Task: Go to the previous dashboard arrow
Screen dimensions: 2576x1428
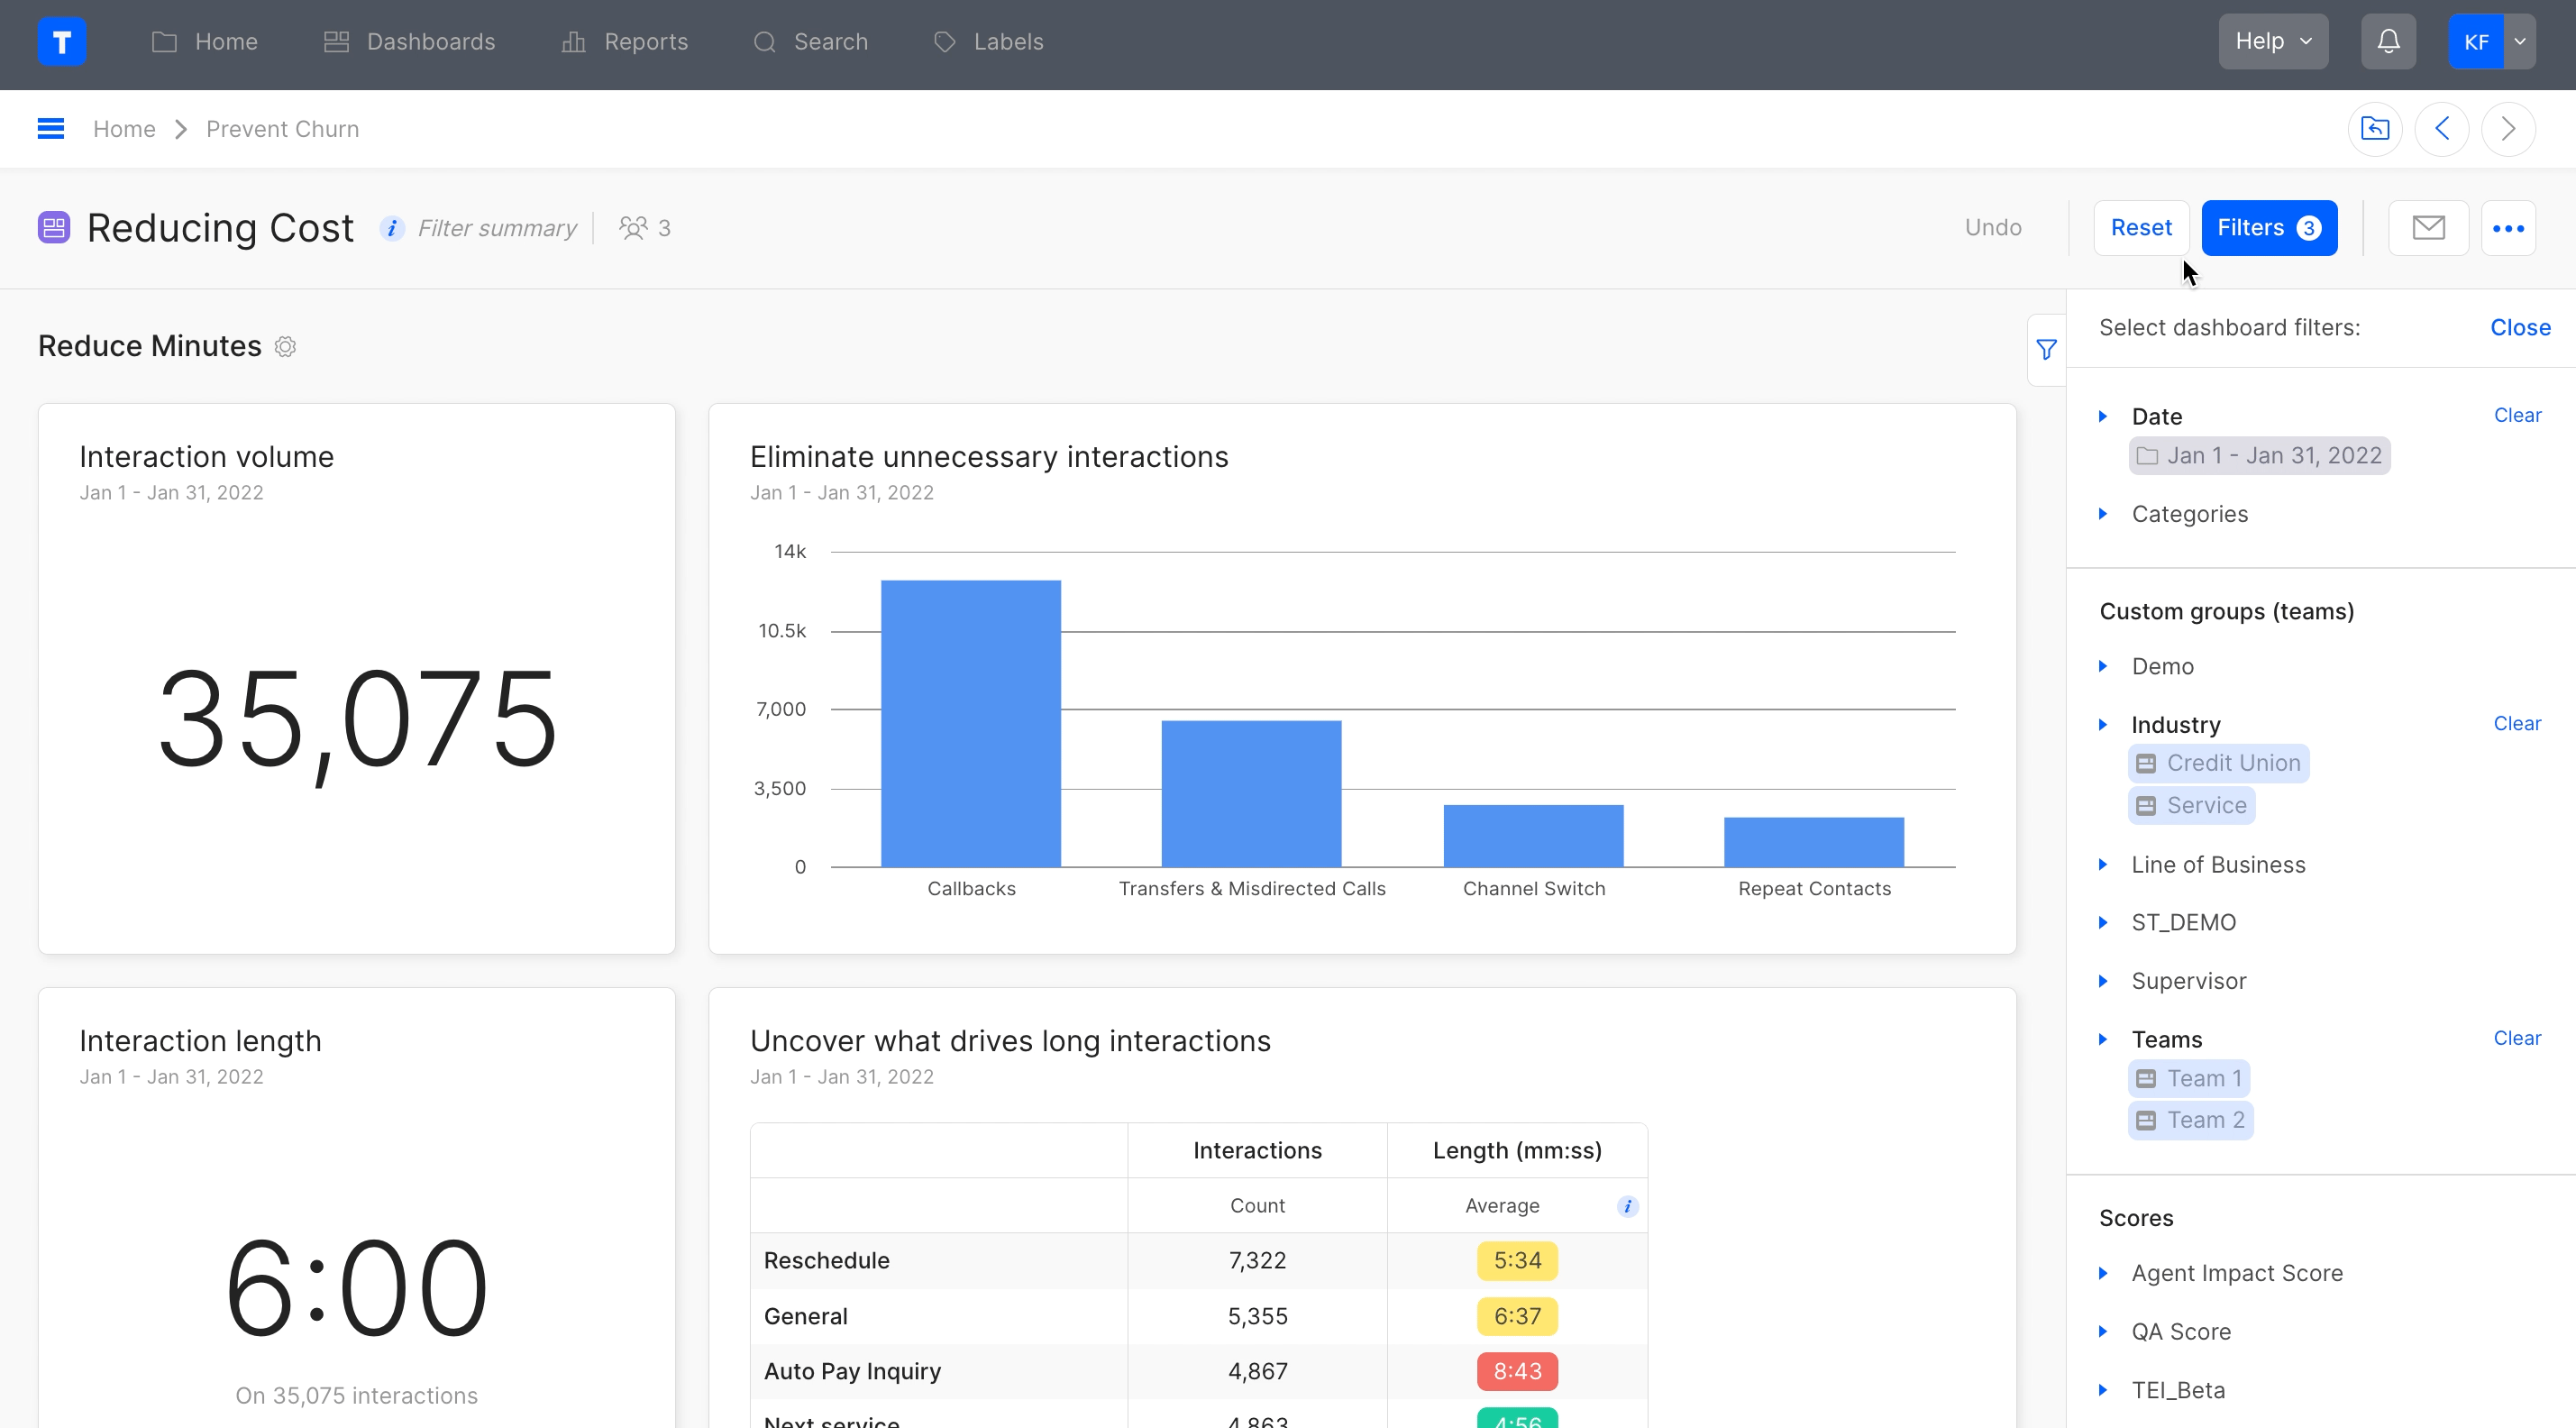Action: click(x=2441, y=129)
